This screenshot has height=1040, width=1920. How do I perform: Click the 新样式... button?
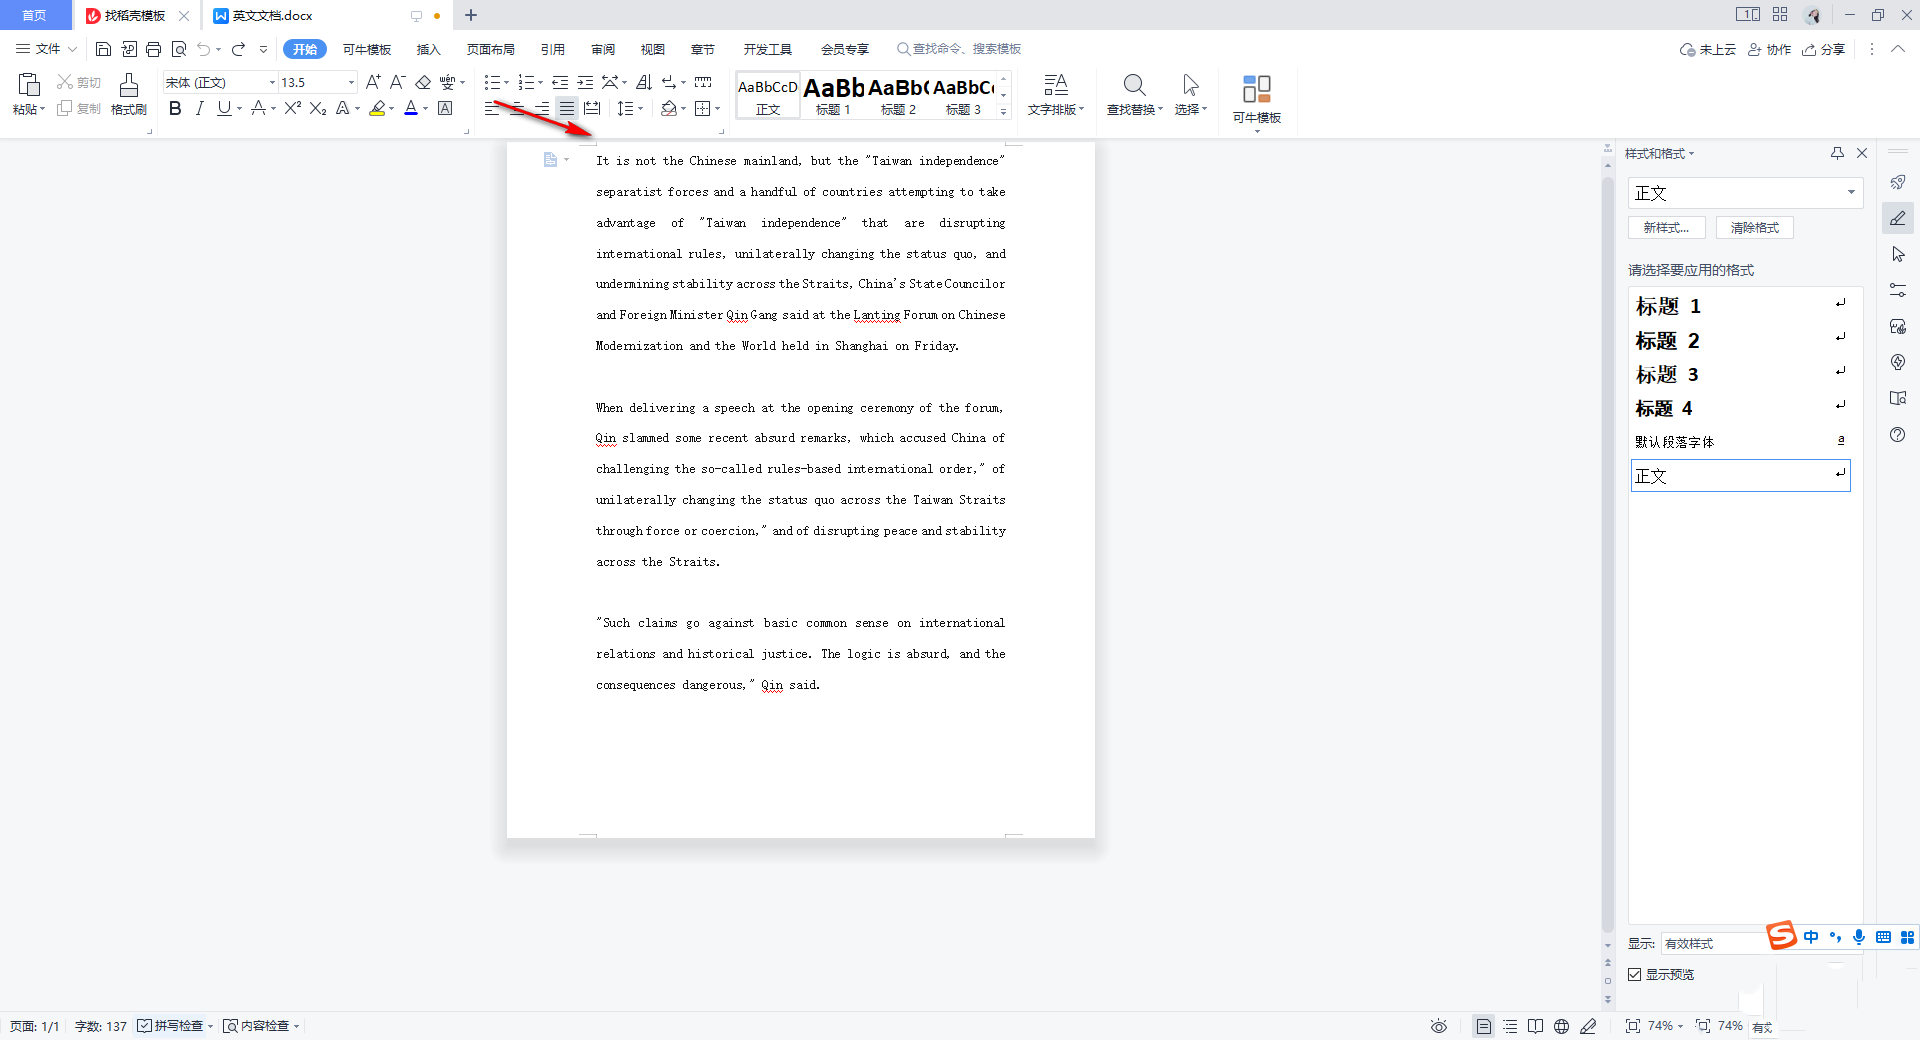1666,228
